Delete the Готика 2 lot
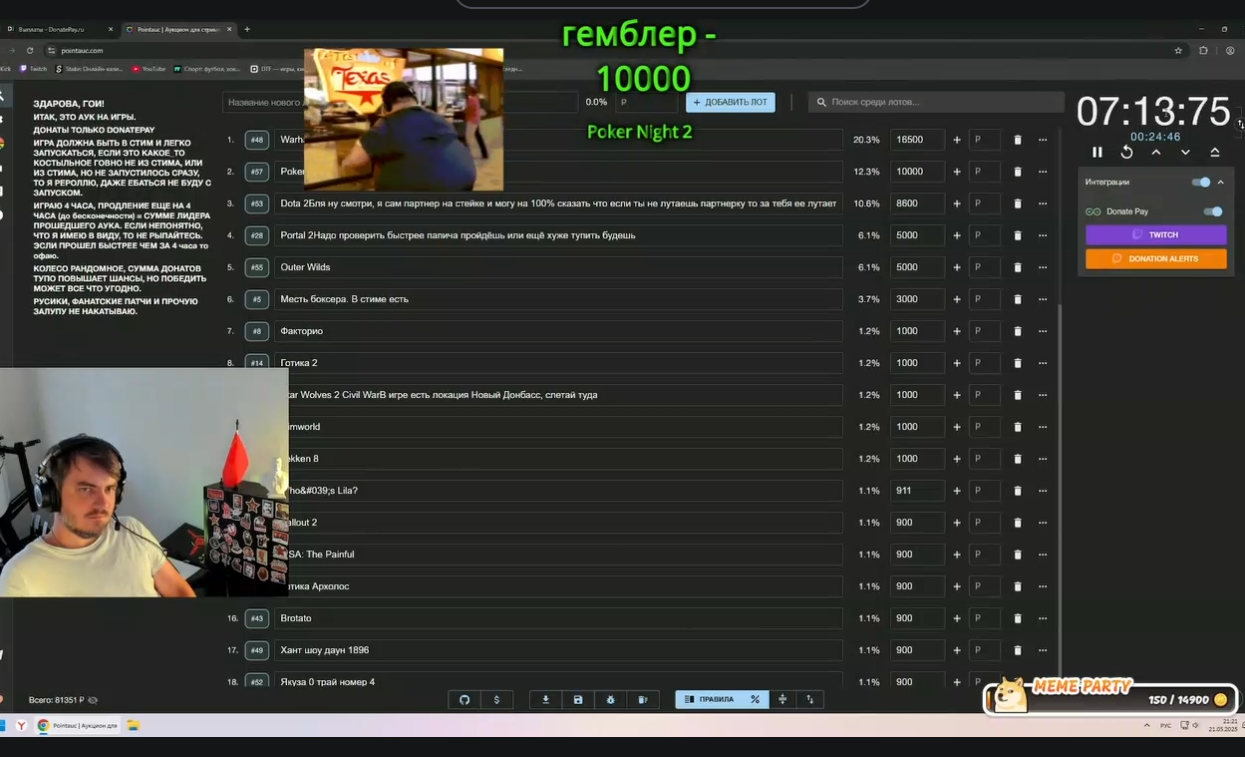Screen dimensions: 1245x757 coord(1018,363)
